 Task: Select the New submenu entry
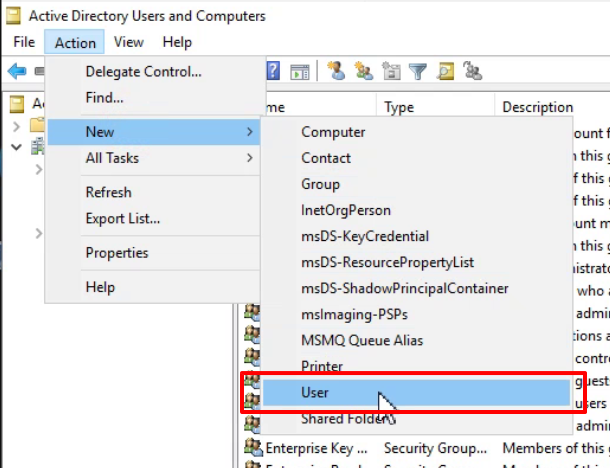[153, 132]
